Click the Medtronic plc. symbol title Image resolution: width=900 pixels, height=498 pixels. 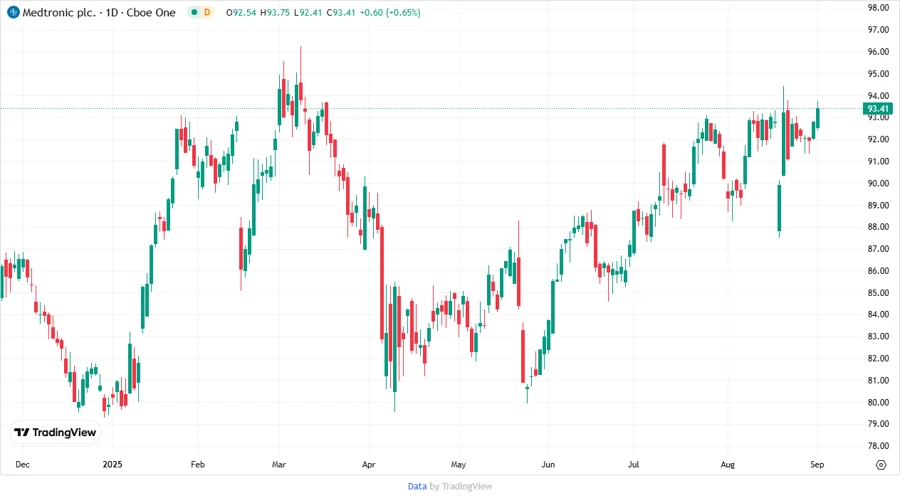[59, 13]
